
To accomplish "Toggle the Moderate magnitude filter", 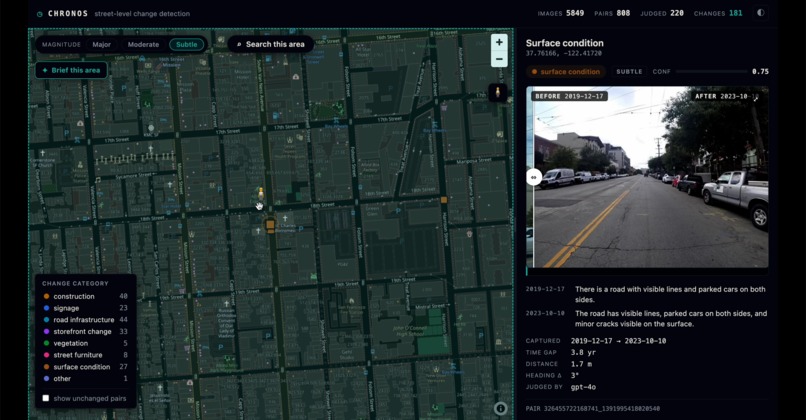I will tap(143, 45).
